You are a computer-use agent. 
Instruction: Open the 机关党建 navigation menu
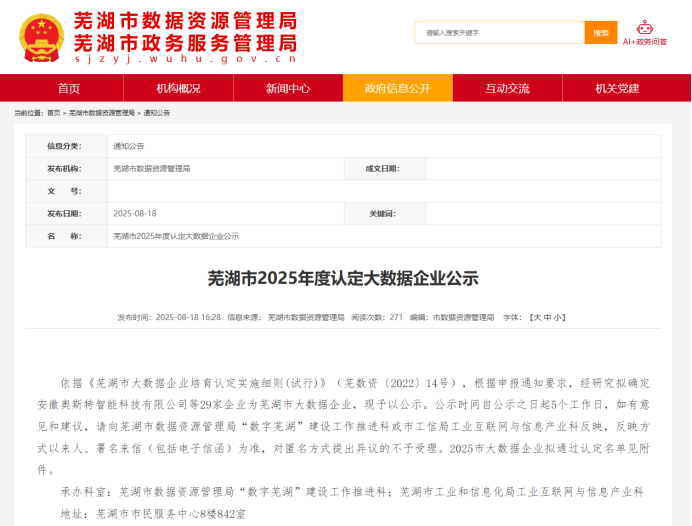[617, 88]
